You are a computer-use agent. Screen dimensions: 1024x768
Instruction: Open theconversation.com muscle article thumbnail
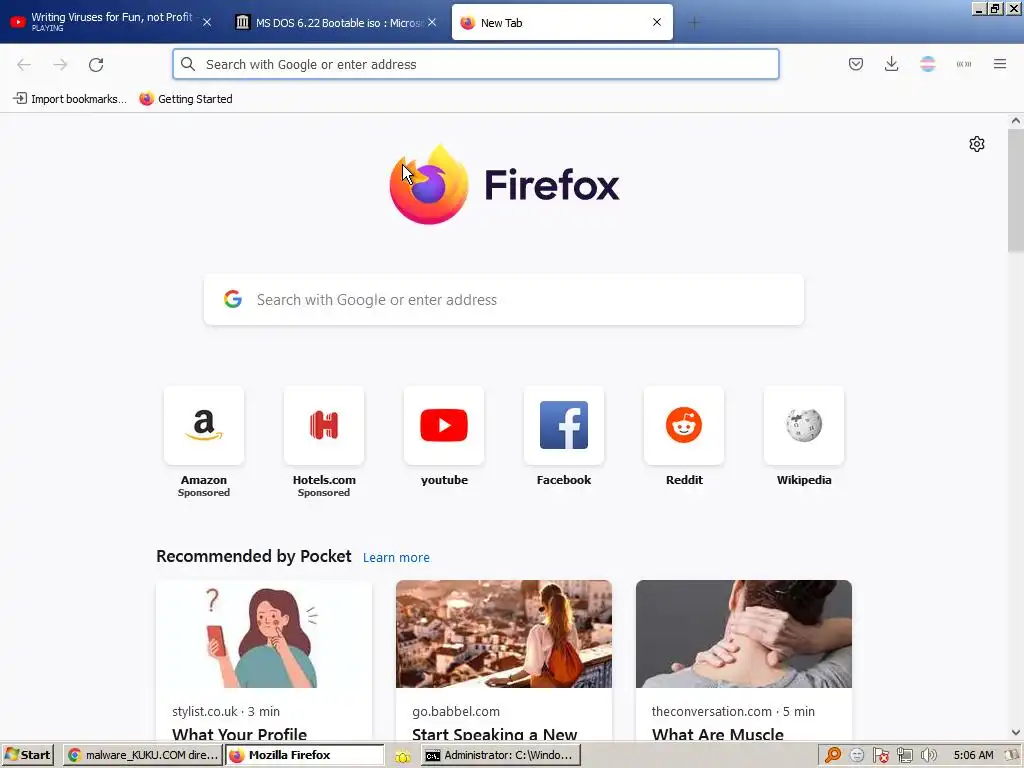[x=744, y=633]
